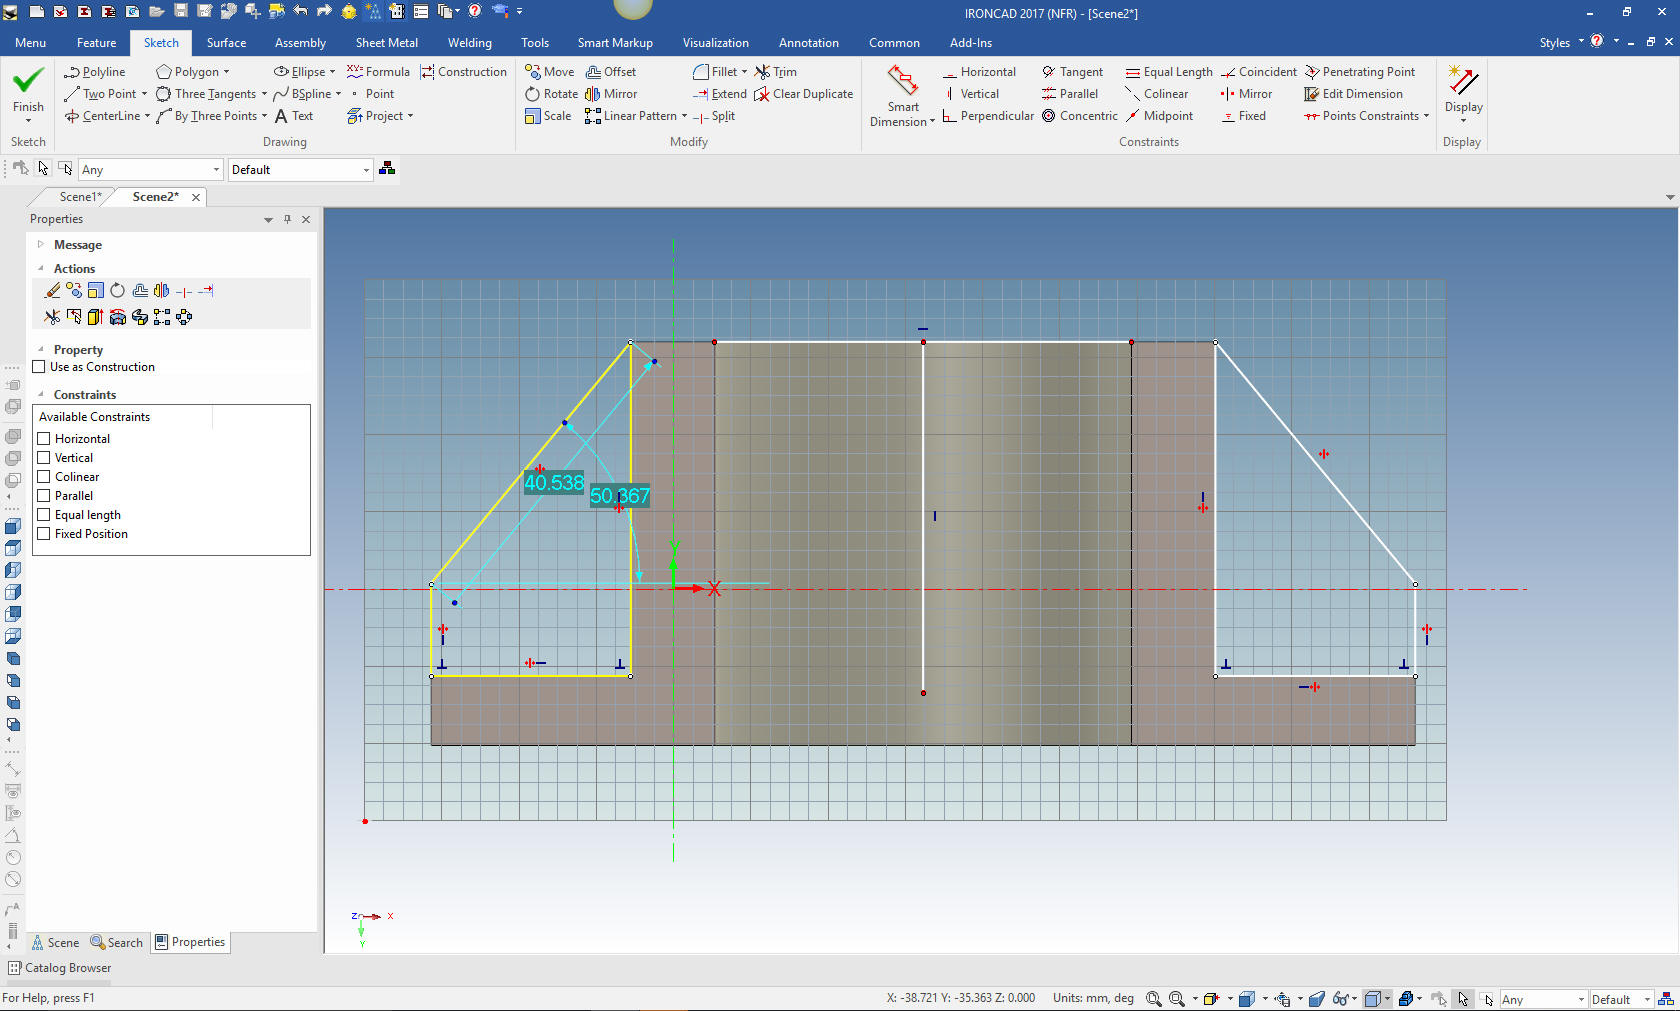Switch to the Sheet Metal ribbon tab

386,43
